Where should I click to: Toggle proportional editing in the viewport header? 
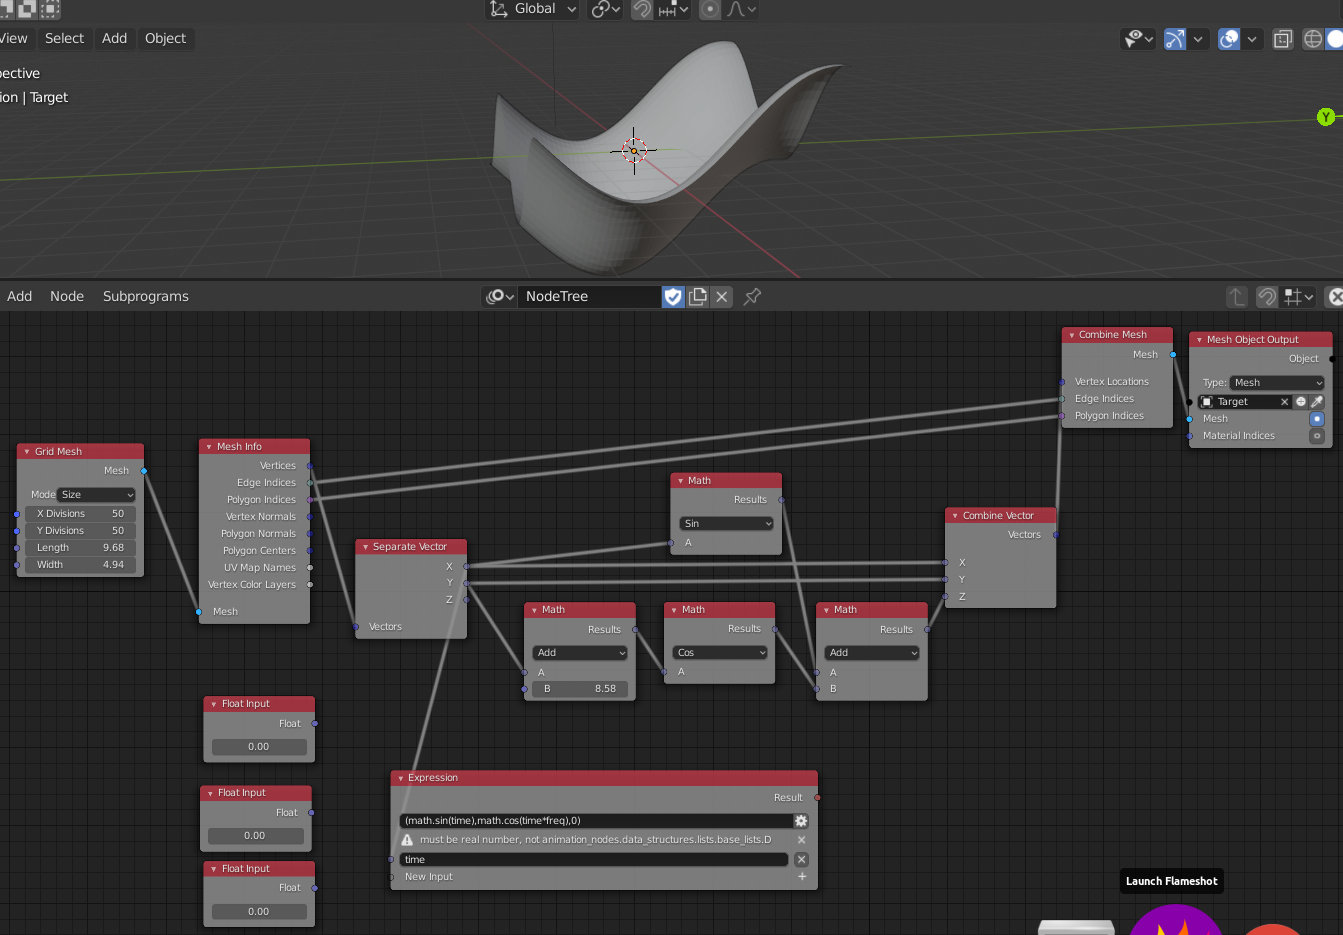click(x=709, y=9)
